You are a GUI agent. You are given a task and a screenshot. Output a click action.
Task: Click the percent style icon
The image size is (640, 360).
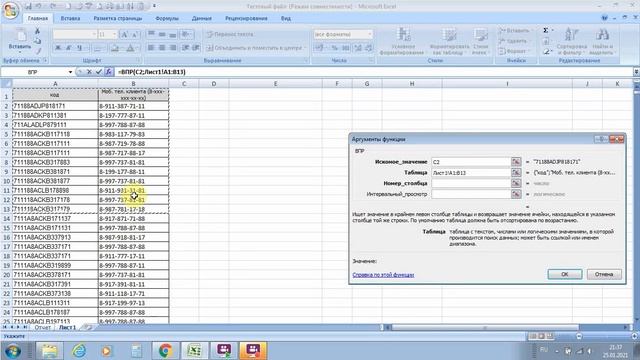point(335,48)
